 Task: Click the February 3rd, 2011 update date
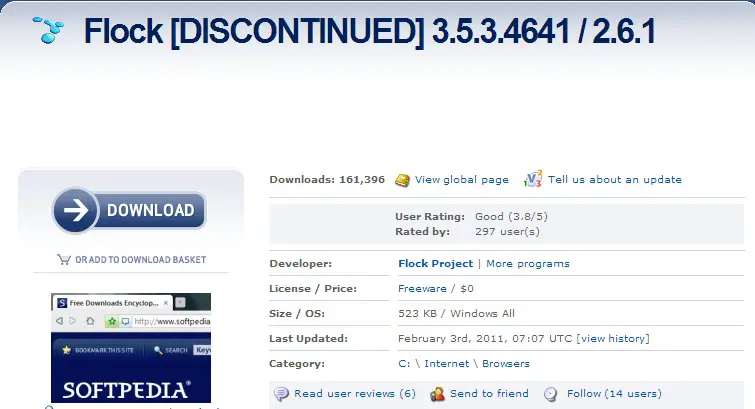click(x=485, y=339)
